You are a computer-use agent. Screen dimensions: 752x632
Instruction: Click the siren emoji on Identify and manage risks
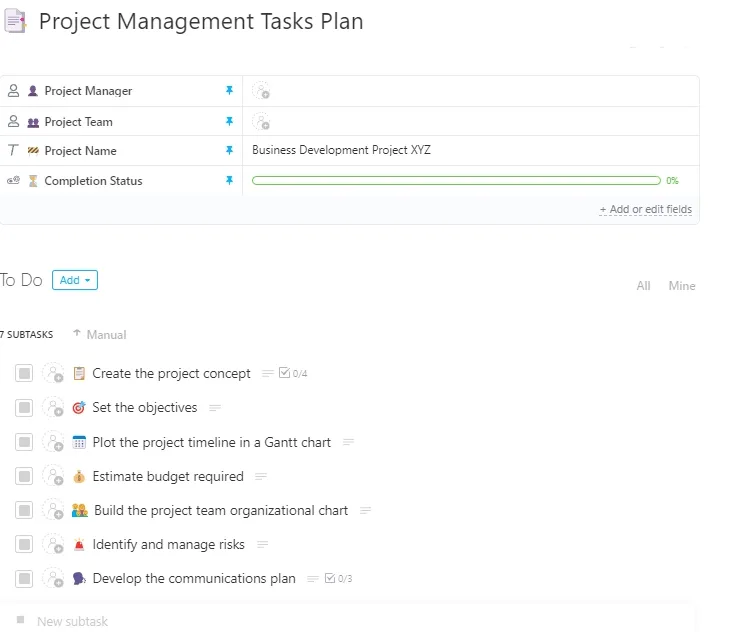(x=79, y=544)
